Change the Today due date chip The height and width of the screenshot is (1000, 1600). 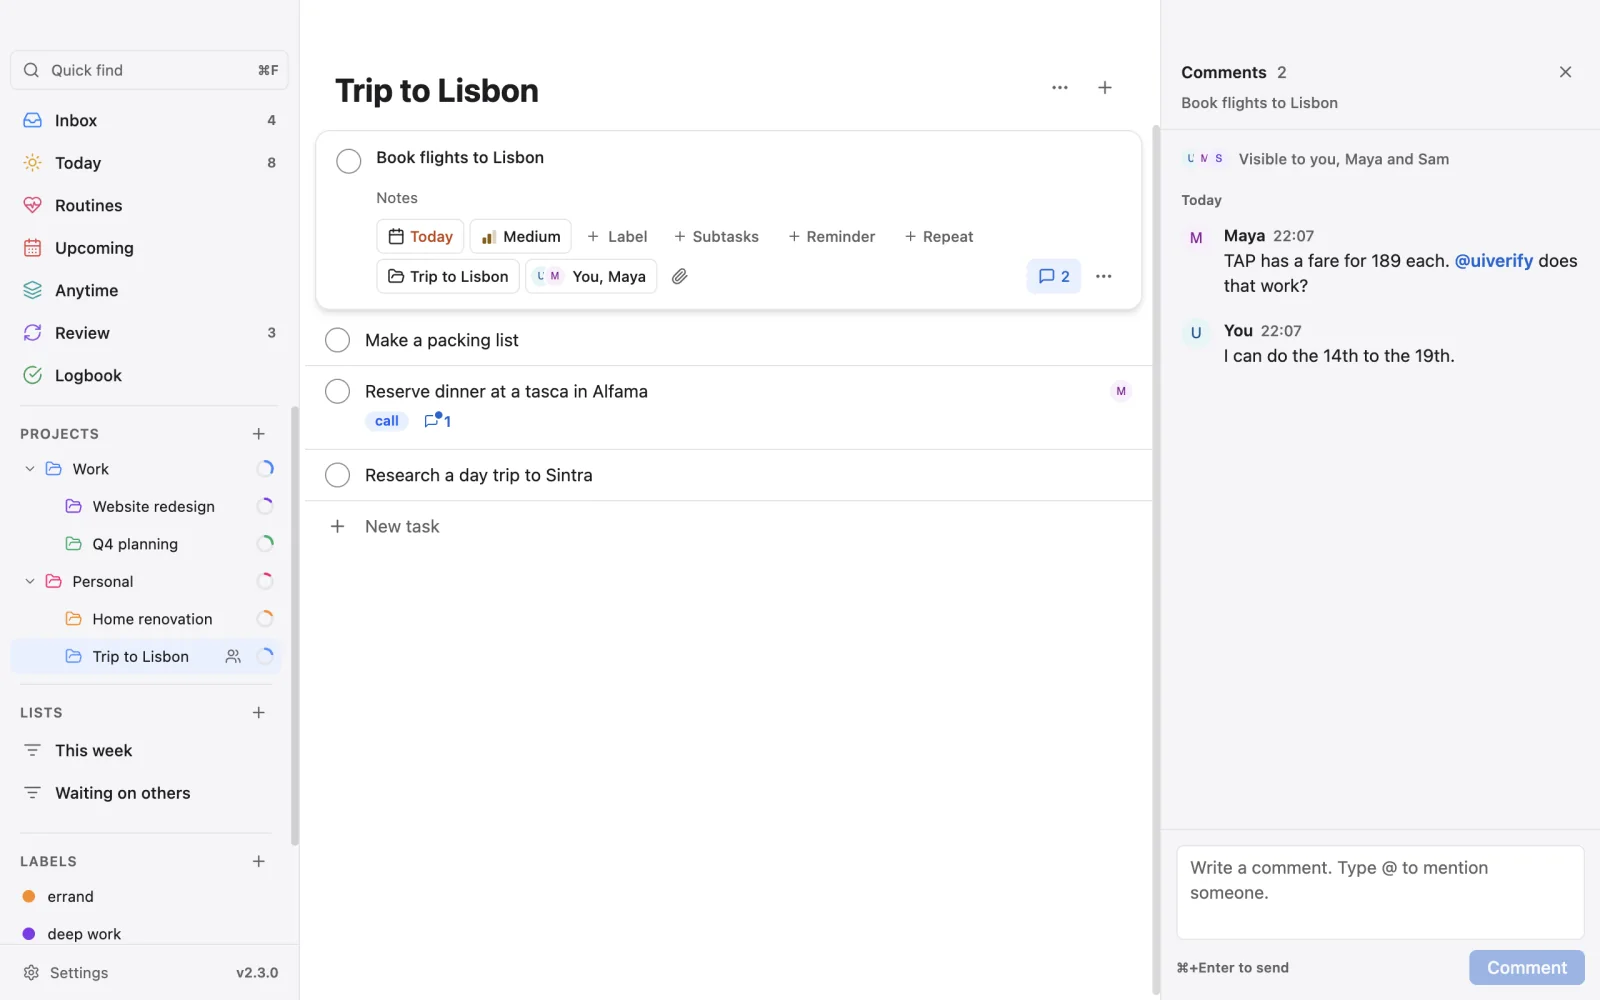pyautogui.click(x=420, y=237)
